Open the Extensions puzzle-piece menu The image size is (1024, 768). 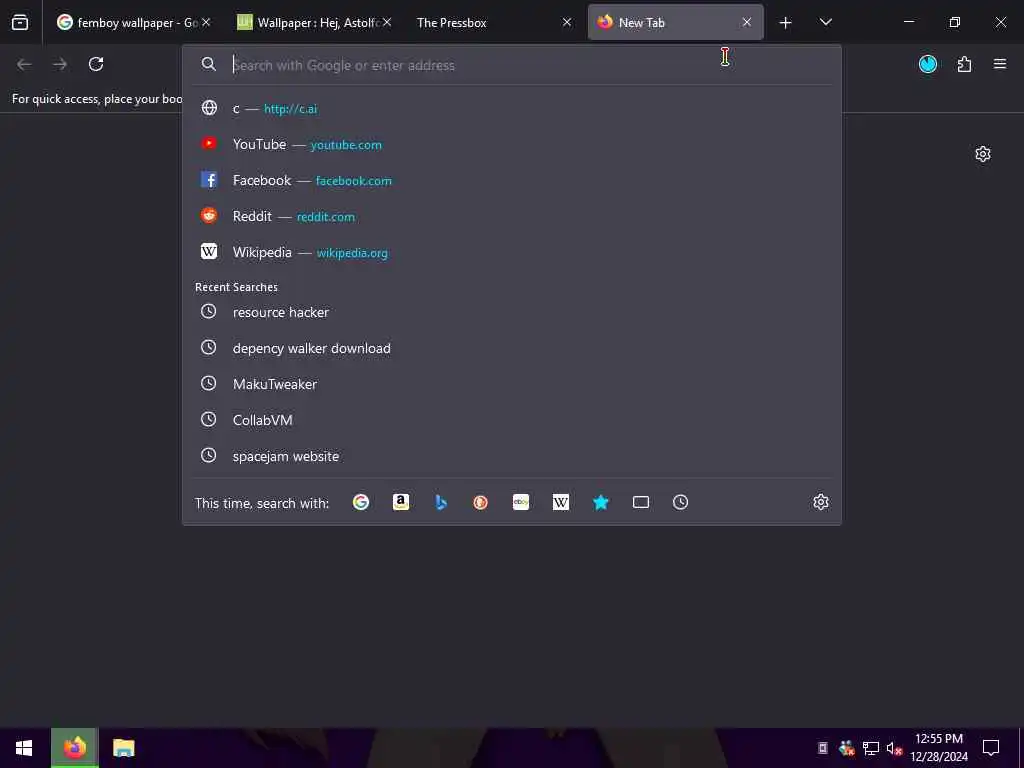tap(964, 64)
